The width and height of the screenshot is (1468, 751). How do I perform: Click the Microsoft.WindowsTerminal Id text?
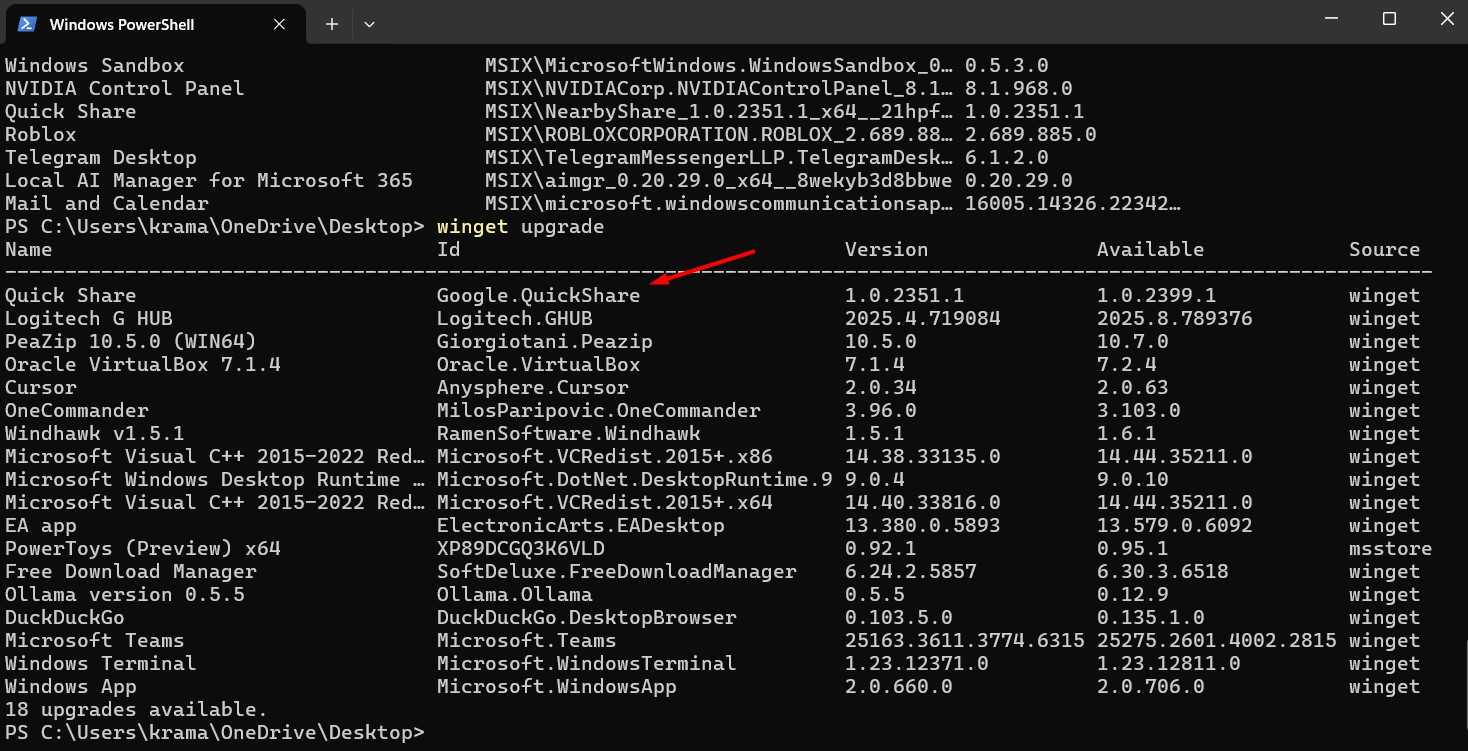click(586, 663)
